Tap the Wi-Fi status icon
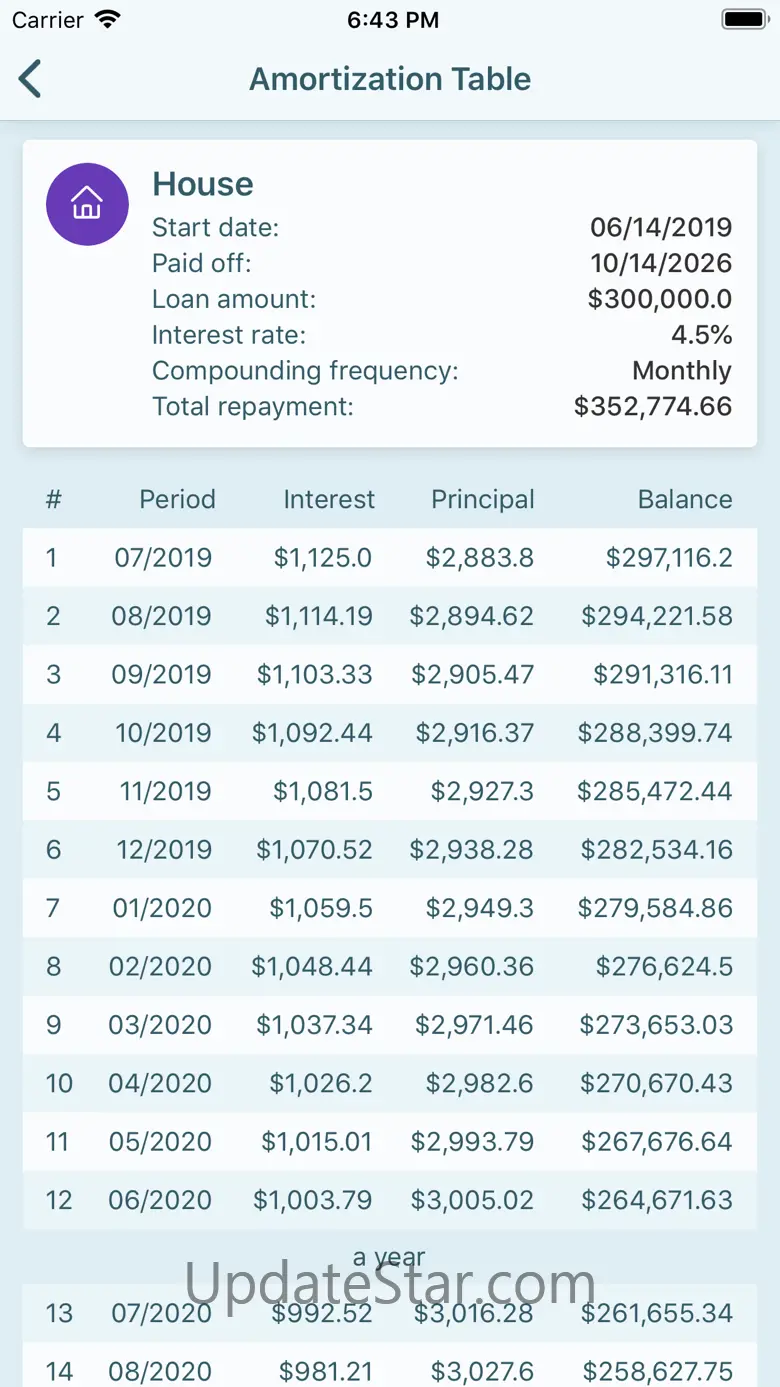The width and height of the screenshot is (780, 1387). click(107, 20)
